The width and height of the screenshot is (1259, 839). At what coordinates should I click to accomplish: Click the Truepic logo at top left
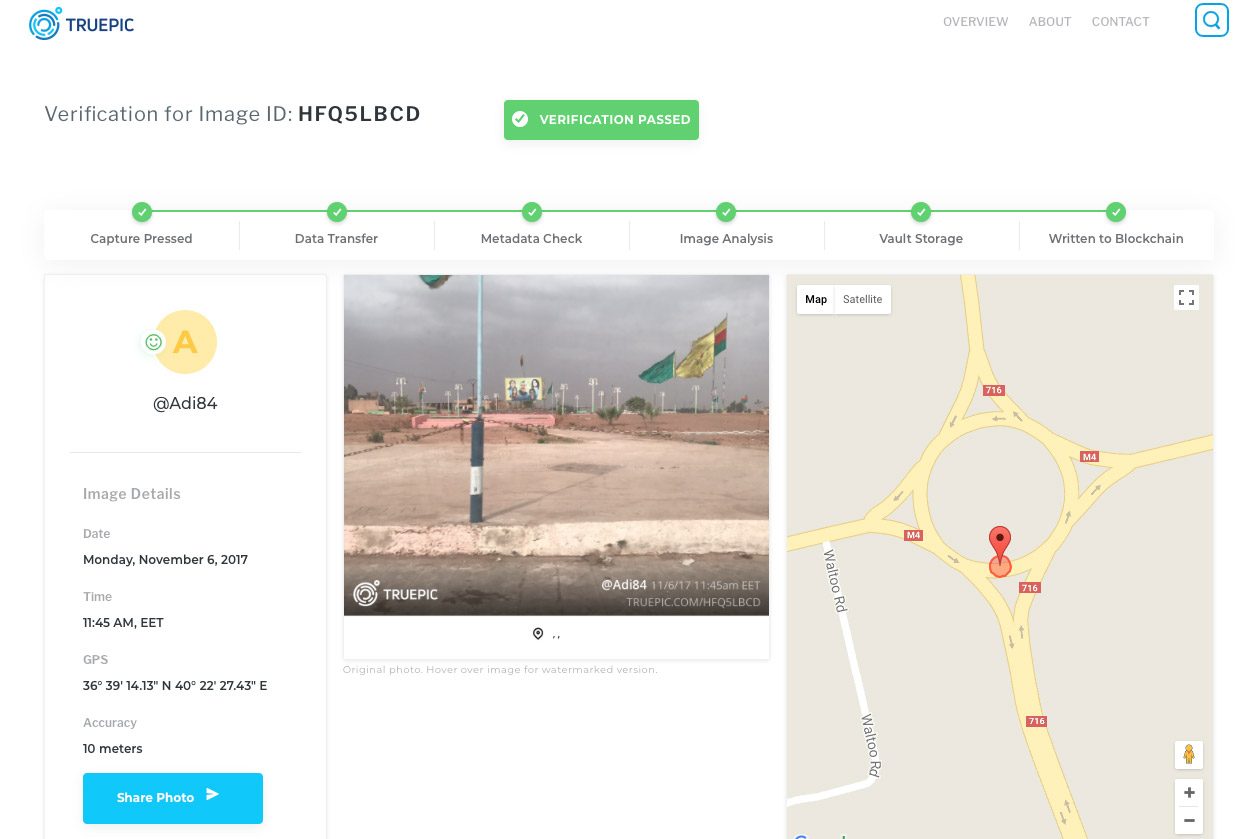click(x=81, y=24)
